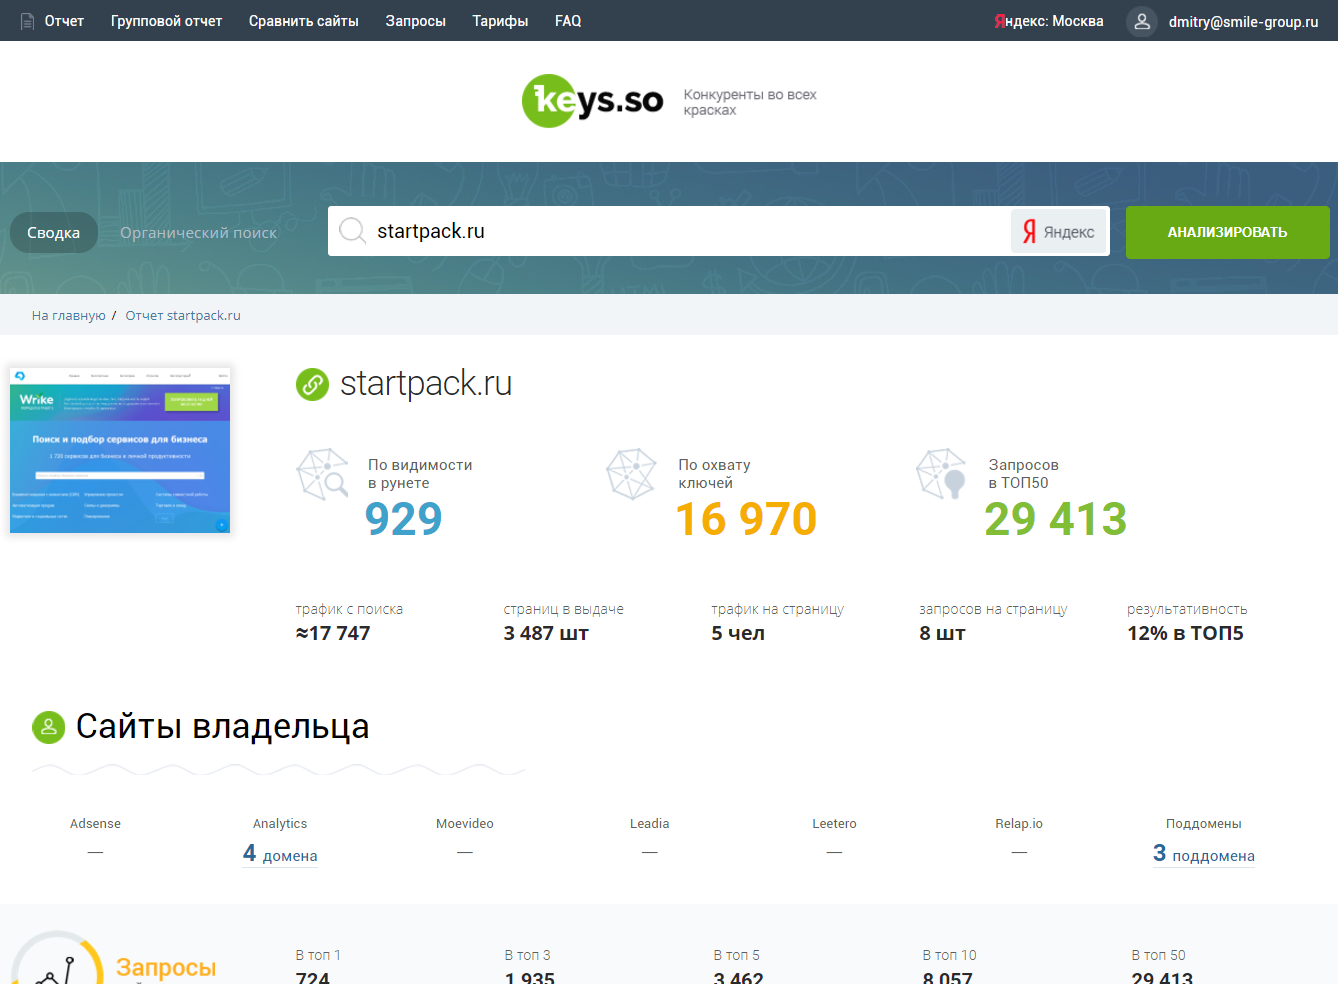Change region via 'Яндекс: Москва' selector
1338x984 pixels.
(1049, 20)
